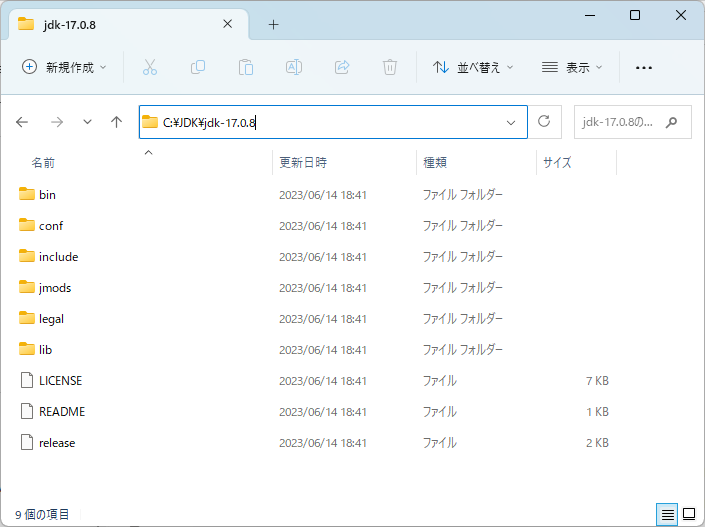705x527 pixels.
Task: Sort by 種類 column header
Action: [435, 162]
